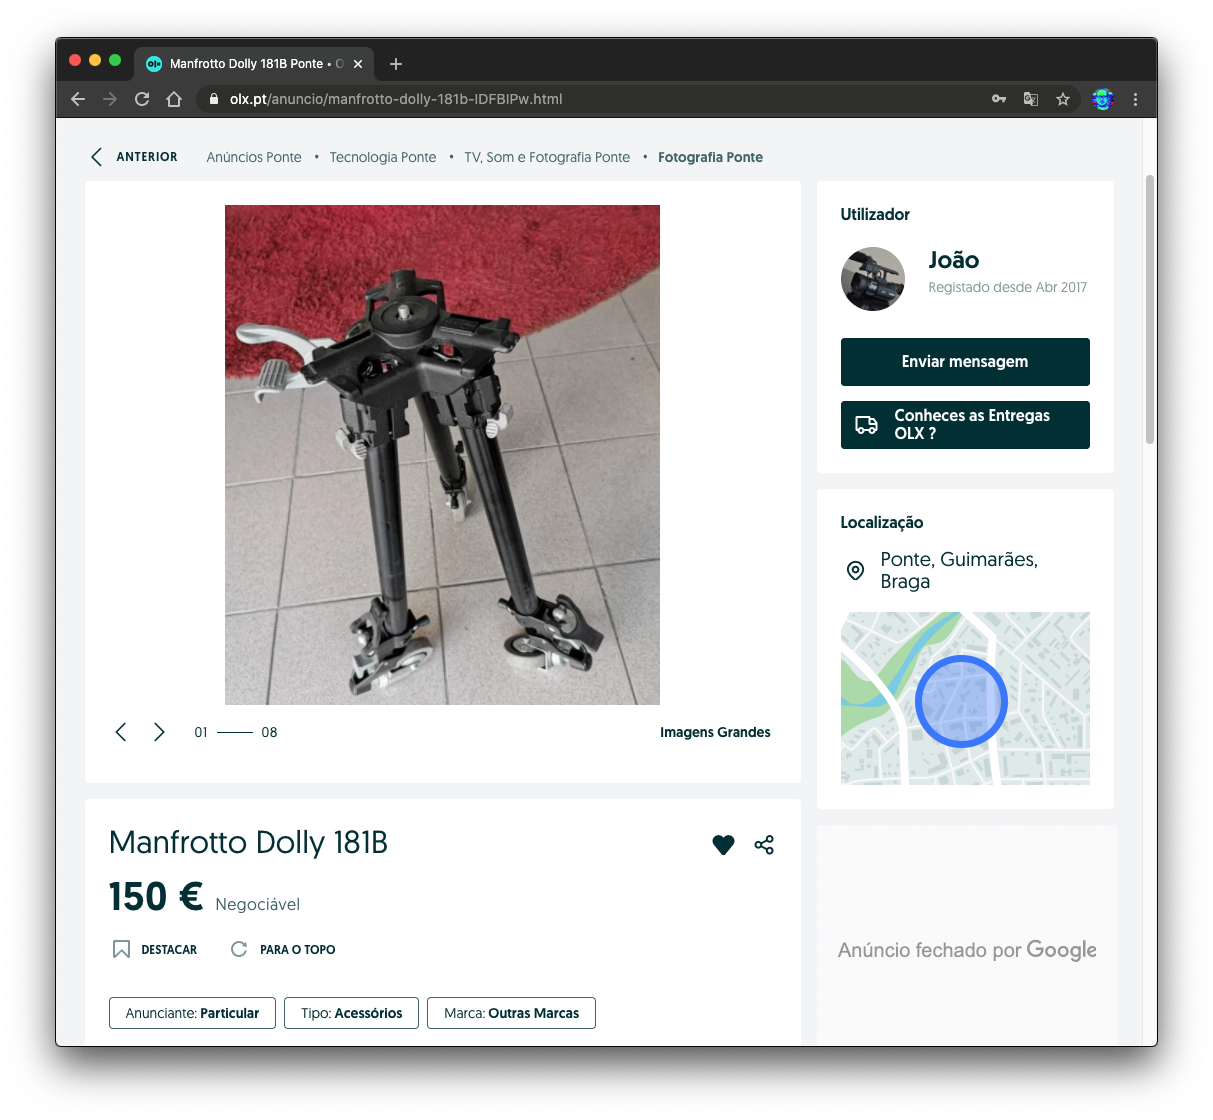The height and width of the screenshot is (1120, 1213).
Task: Open seller name João
Action: tap(954, 260)
